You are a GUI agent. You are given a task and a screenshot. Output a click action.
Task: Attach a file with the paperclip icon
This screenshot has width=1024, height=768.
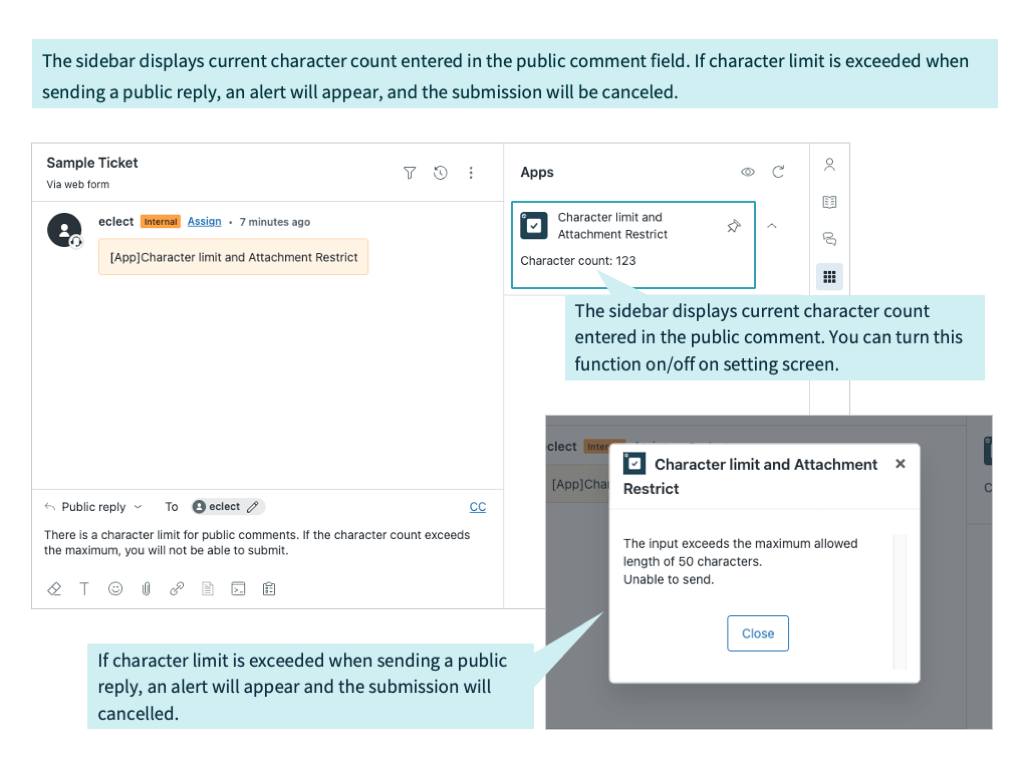pyautogui.click(x=146, y=588)
